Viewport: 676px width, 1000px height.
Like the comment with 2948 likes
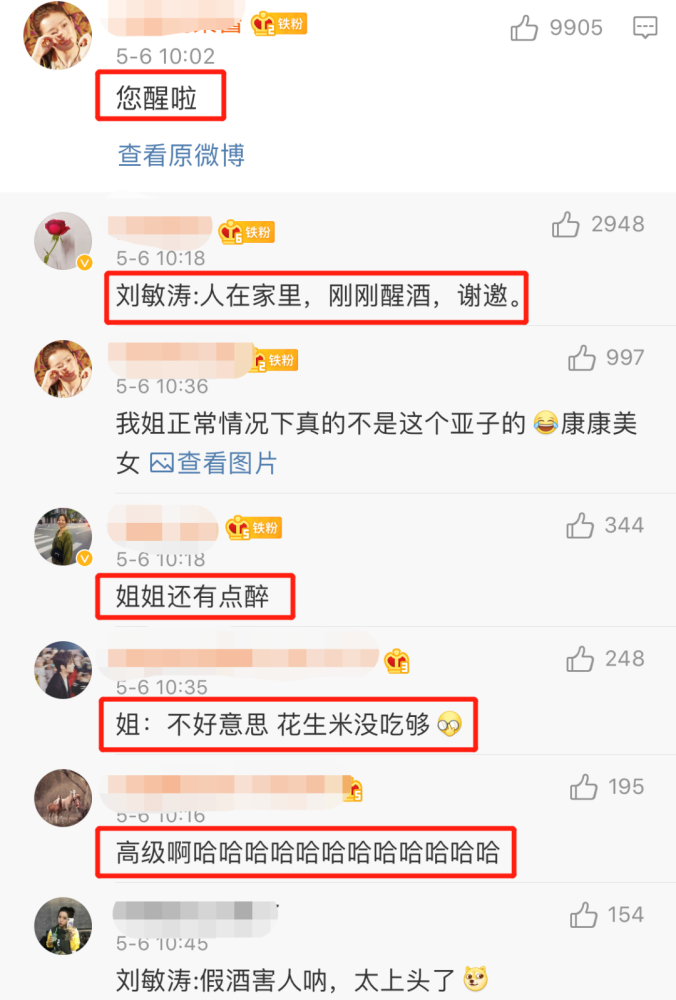(566, 224)
